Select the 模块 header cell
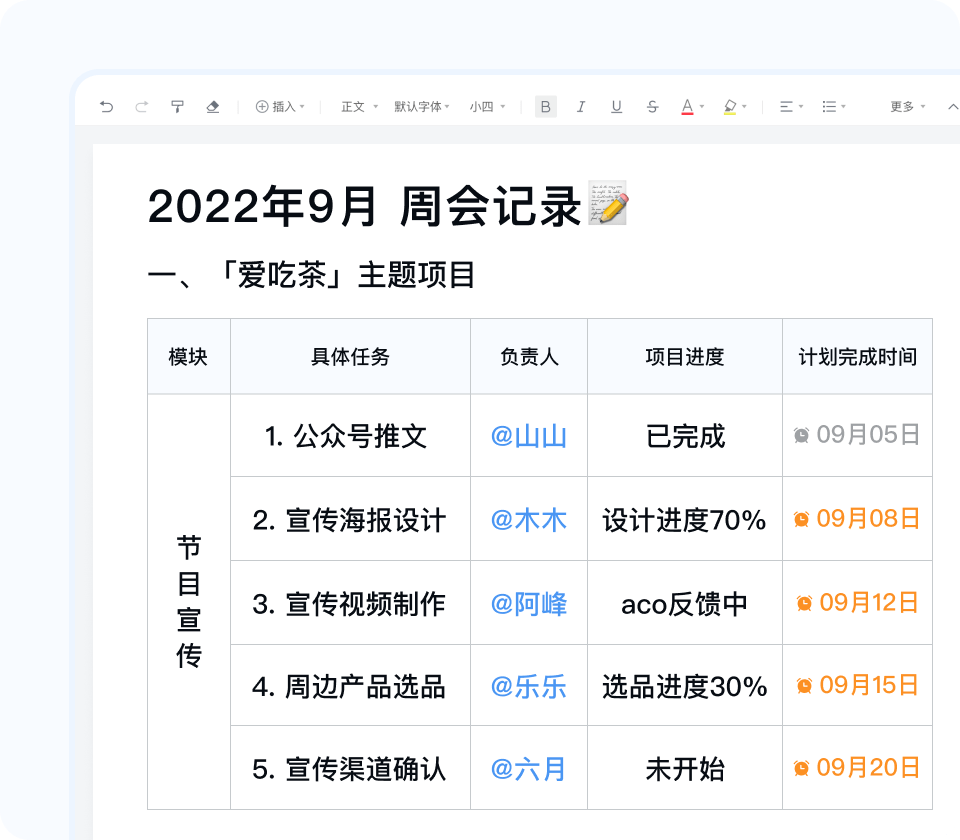The width and height of the screenshot is (960, 840). tap(189, 356)
